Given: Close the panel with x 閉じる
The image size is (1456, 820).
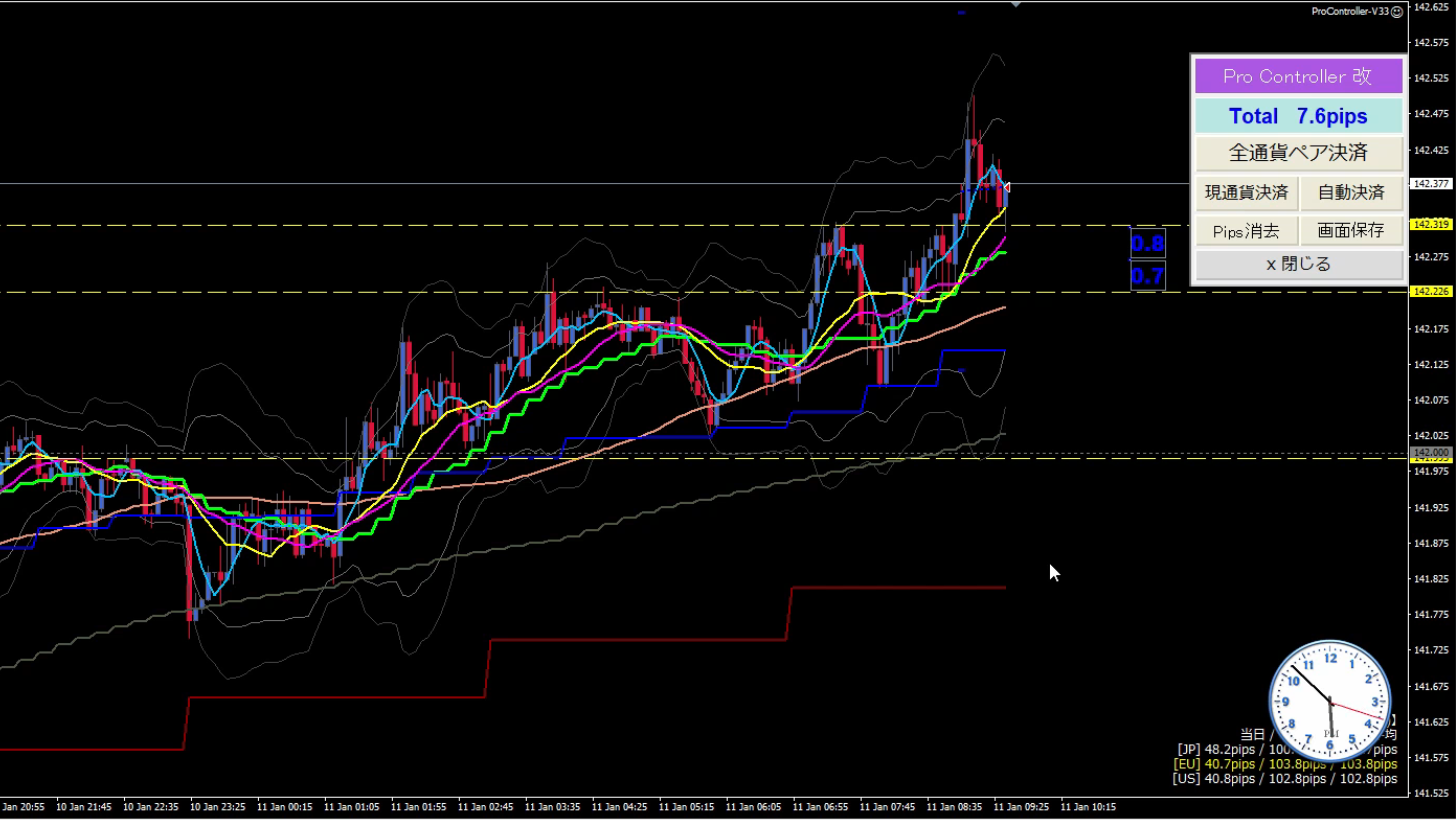Looking at the screenshot, I should click(x=1298, y=265).
